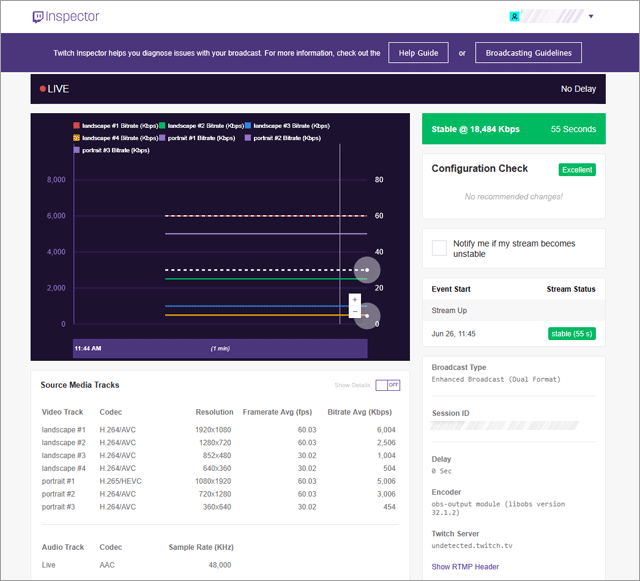Click the Stable @ 18,484 Kbps banner

pos(513,129)
